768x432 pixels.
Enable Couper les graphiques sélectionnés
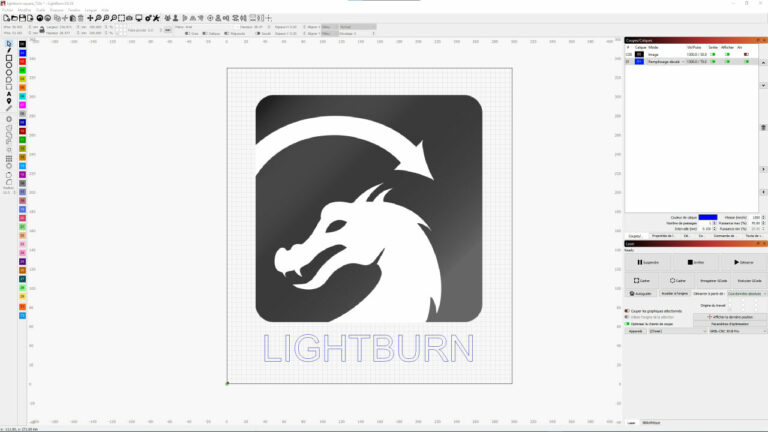coord(627,311)
